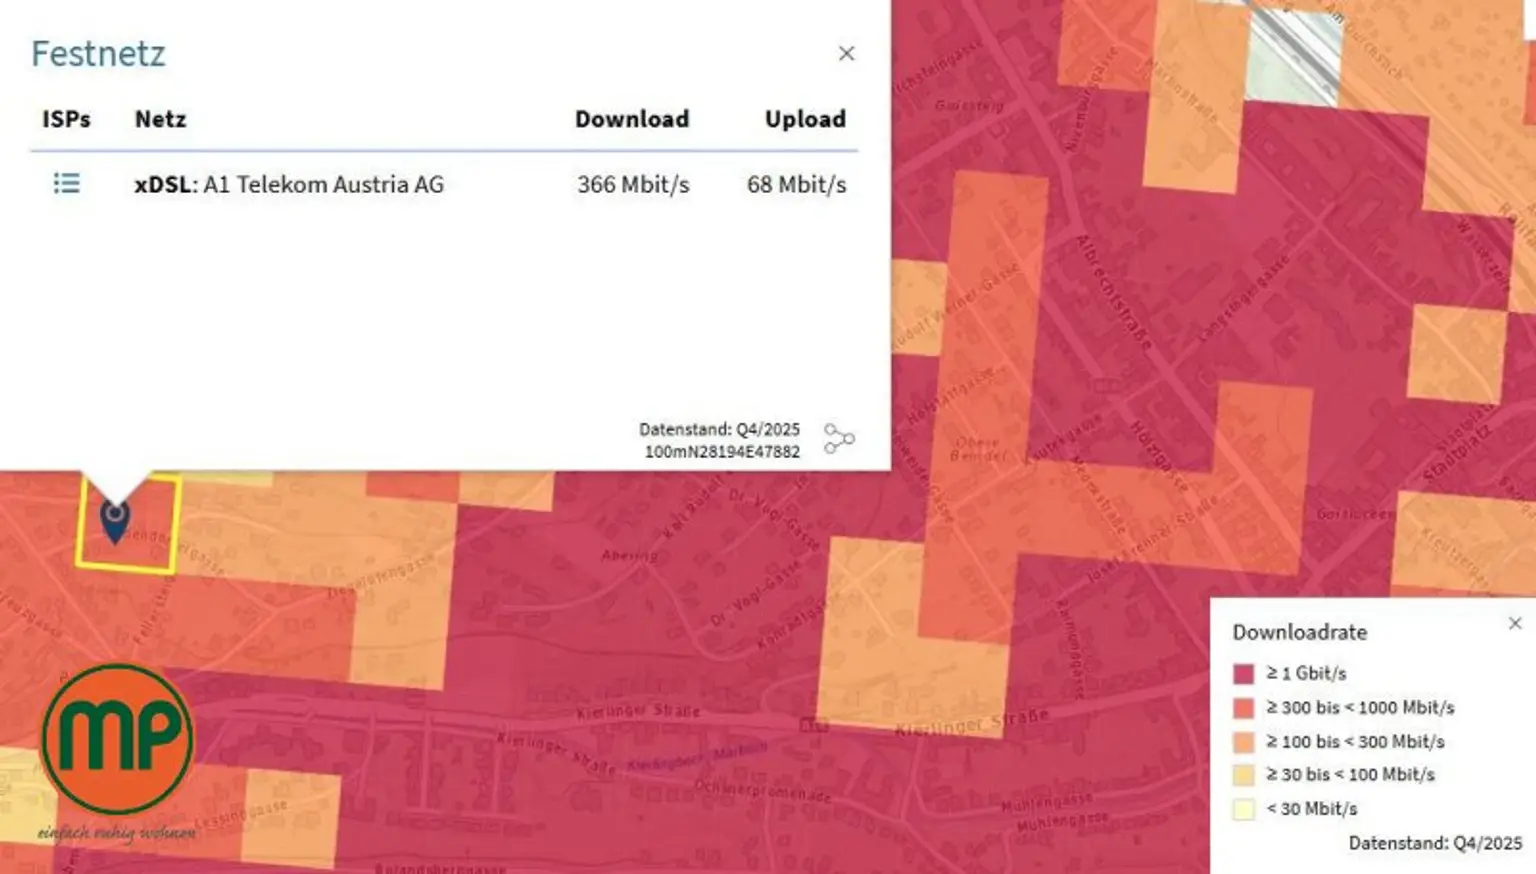This screenshot has height=874, width=1536.
Task: Close the Festnetz popup panel
Action: [x=846, y=53]
